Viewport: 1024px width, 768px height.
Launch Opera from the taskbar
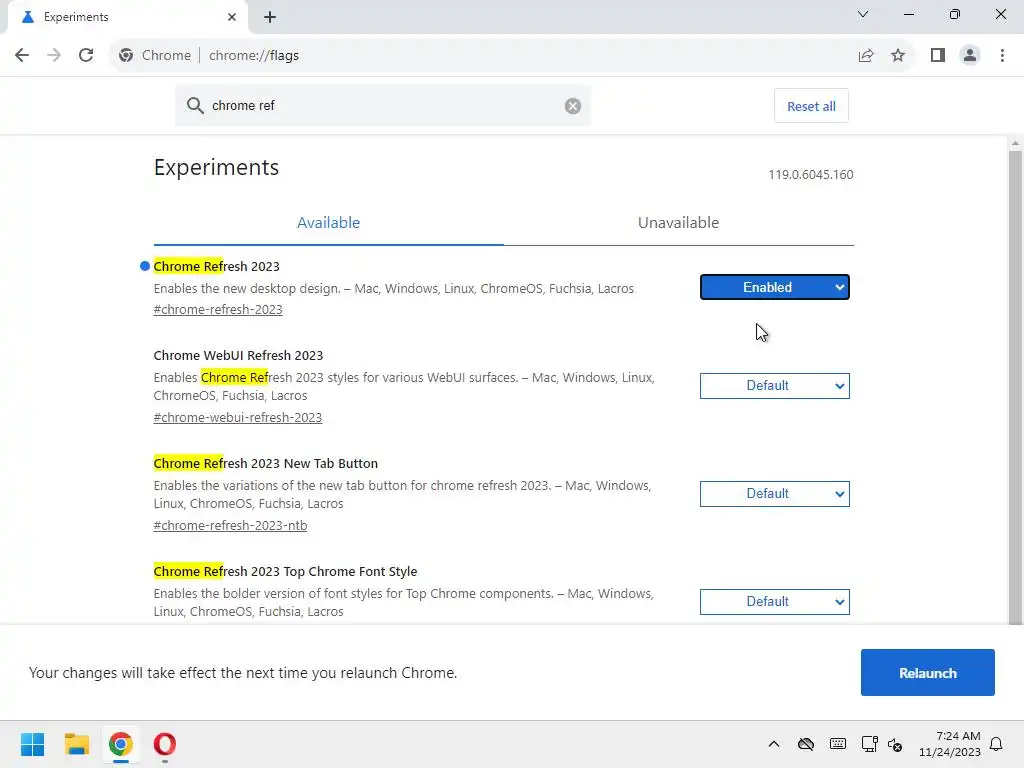coord(165,744)
